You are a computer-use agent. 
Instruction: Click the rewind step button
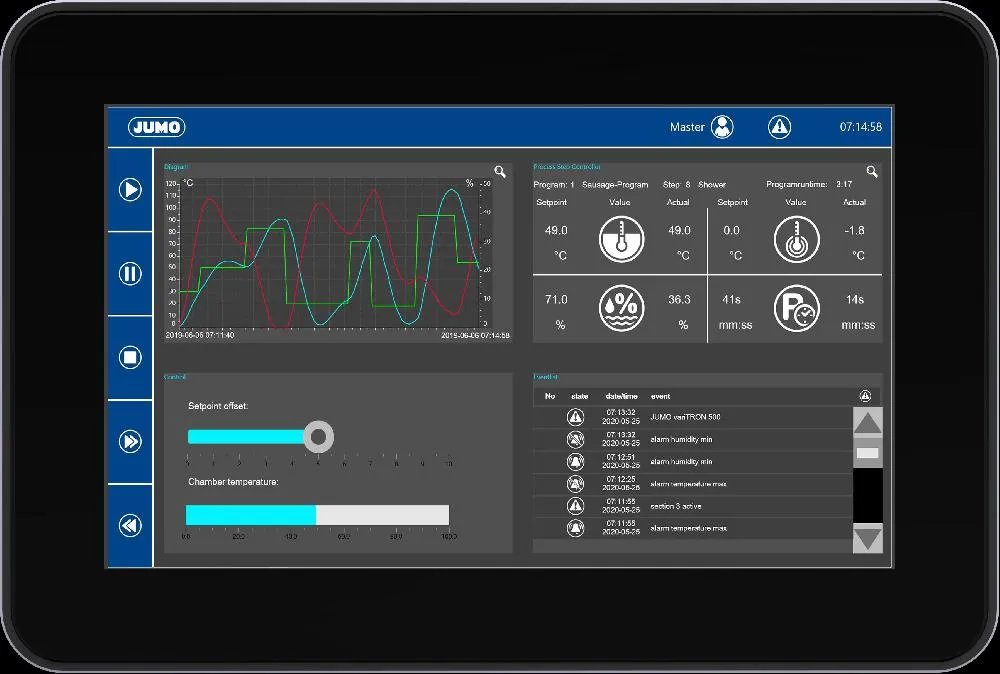pos(130,525)
